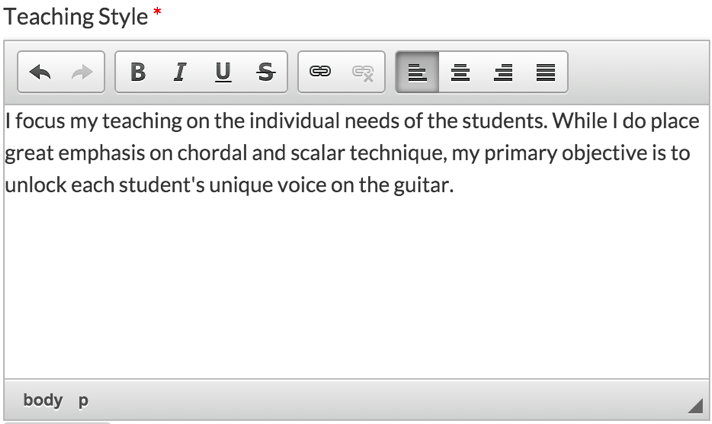This screenshot has width=712, height=424.
Task: Click the editor resize handle corner
Action: pos(695,405)
